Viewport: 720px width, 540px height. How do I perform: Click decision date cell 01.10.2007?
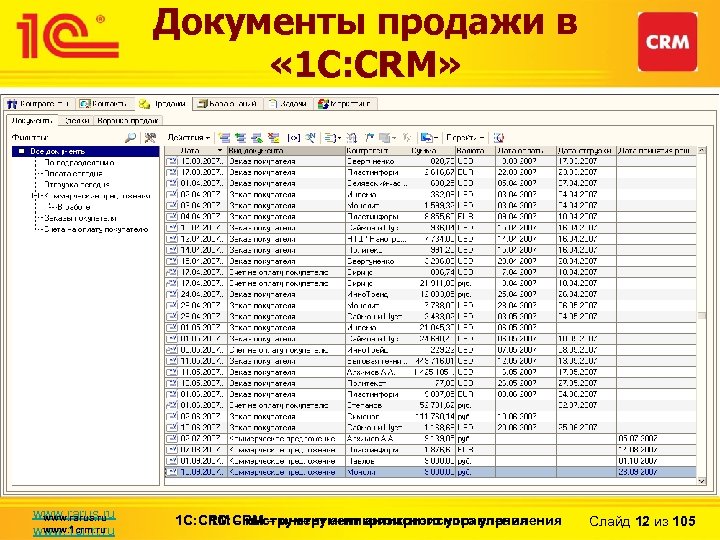(656, 461)
